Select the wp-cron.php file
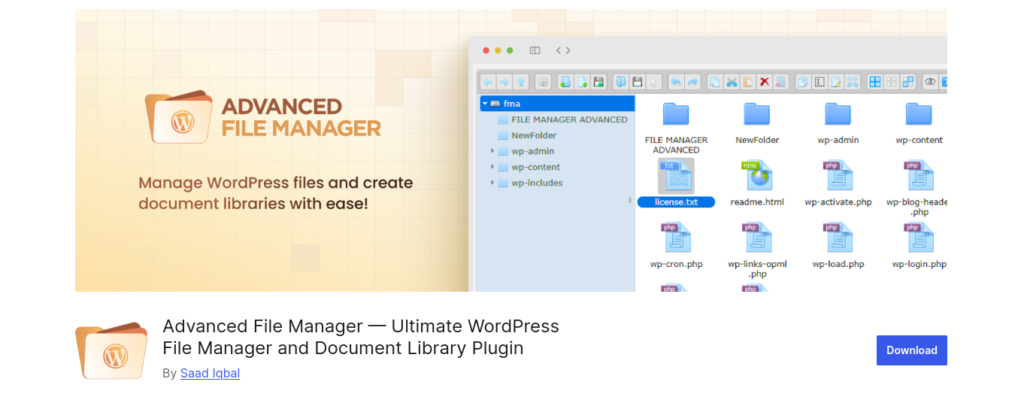Image resolution: width=1024 pixels, height=403 pixels. 676,246
